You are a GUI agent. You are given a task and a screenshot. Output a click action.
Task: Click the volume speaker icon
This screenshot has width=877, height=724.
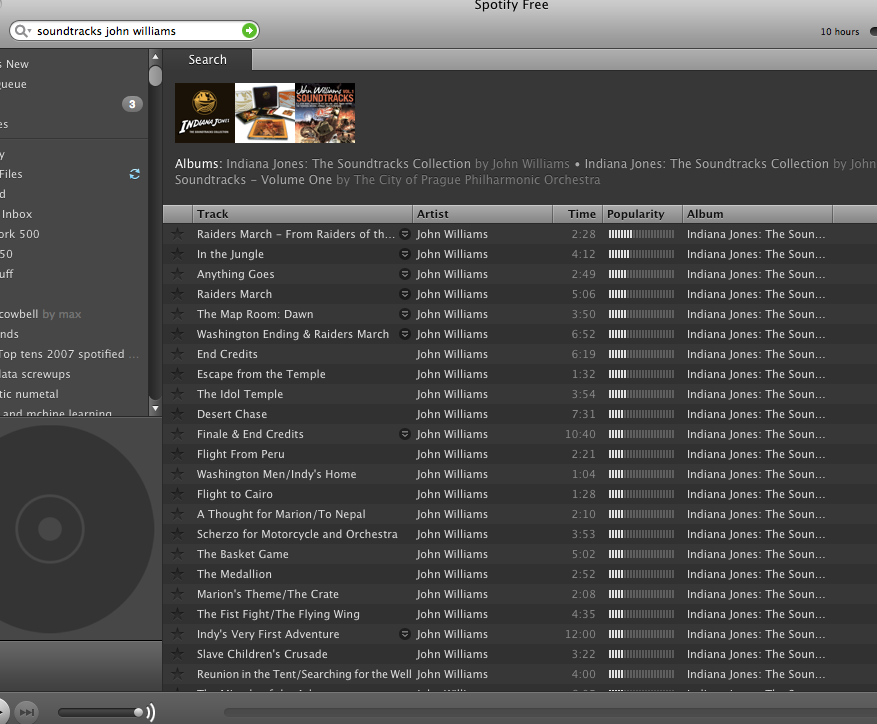pyautogui.click(x=150, y=712)
